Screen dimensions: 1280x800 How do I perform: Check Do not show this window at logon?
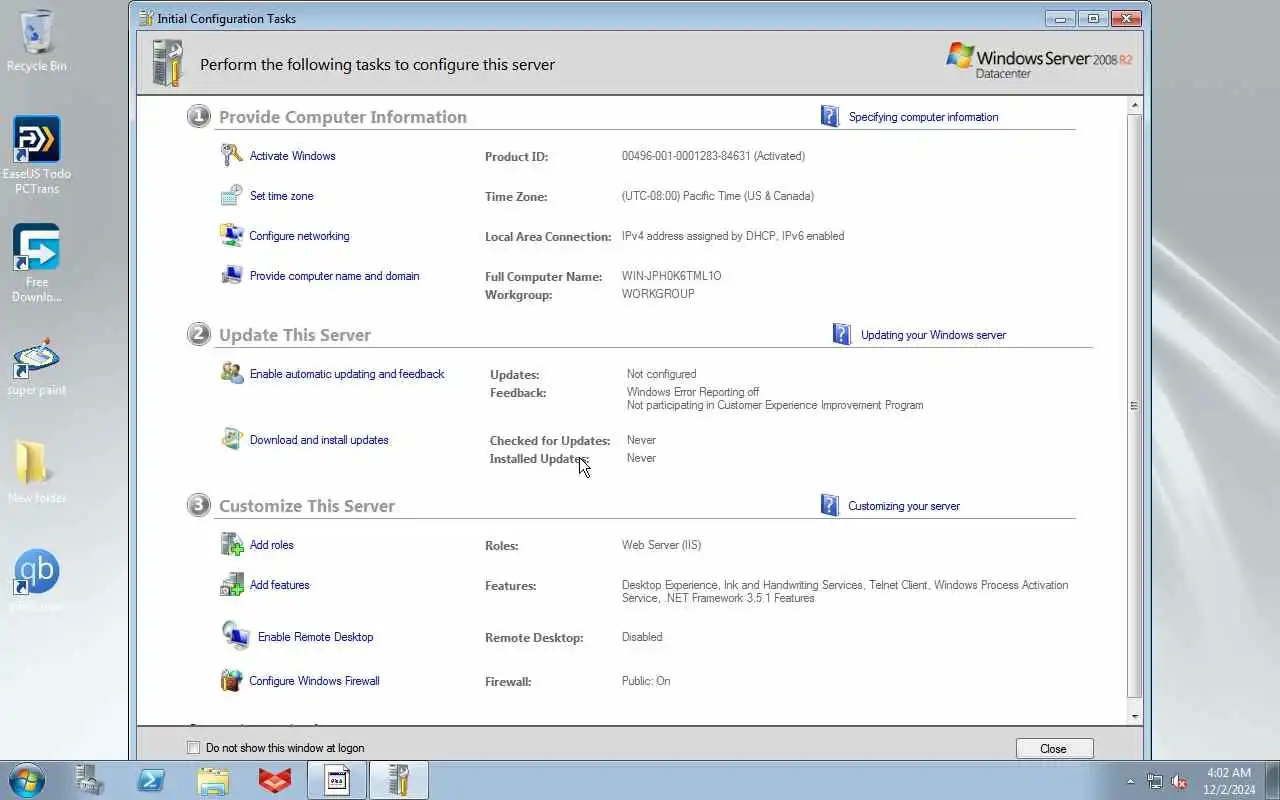194,747
